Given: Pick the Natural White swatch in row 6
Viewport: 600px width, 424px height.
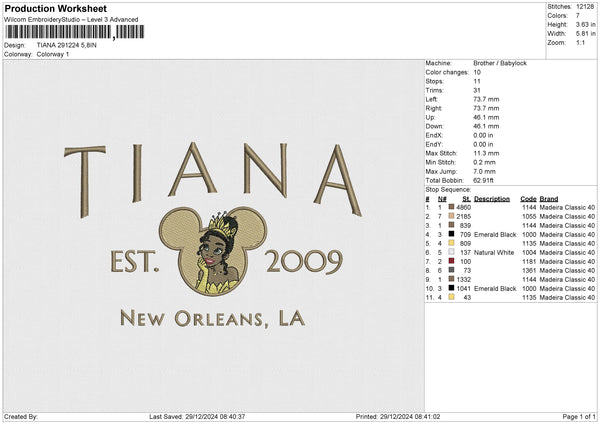Looking at the screenshot, I should pos(452,252).
